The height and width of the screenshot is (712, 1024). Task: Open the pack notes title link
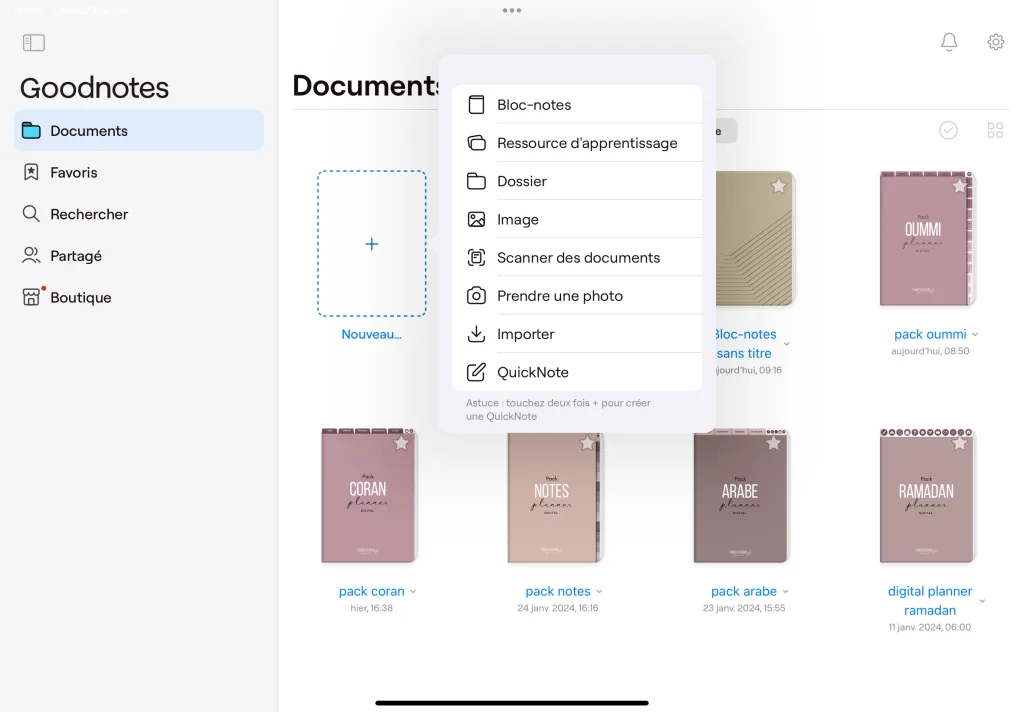coord(558,591)
